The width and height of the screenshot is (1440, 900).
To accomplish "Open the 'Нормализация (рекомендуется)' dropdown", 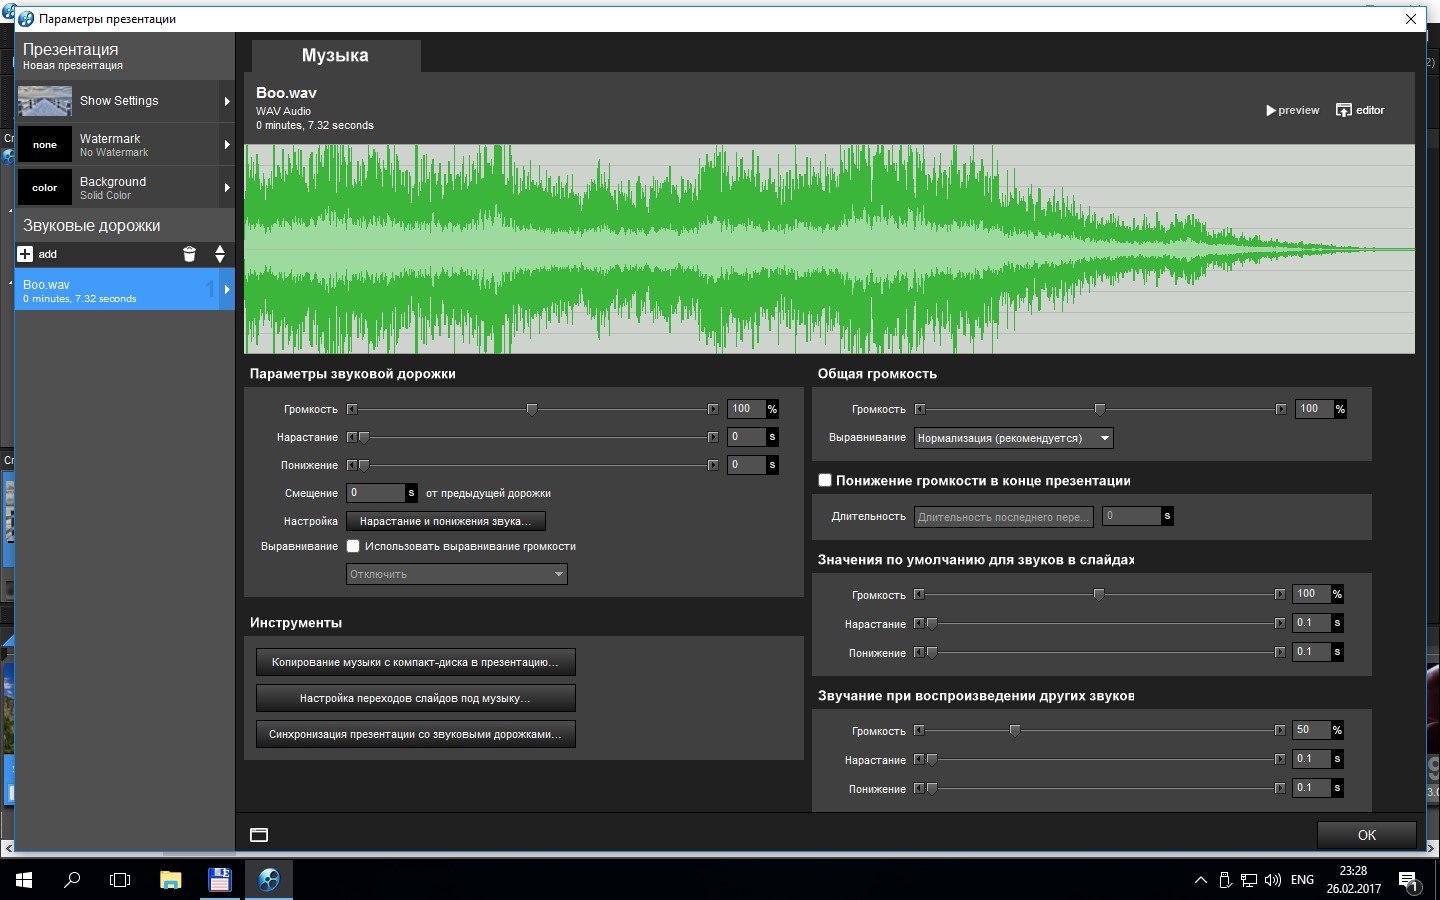I will point(1013,438).
